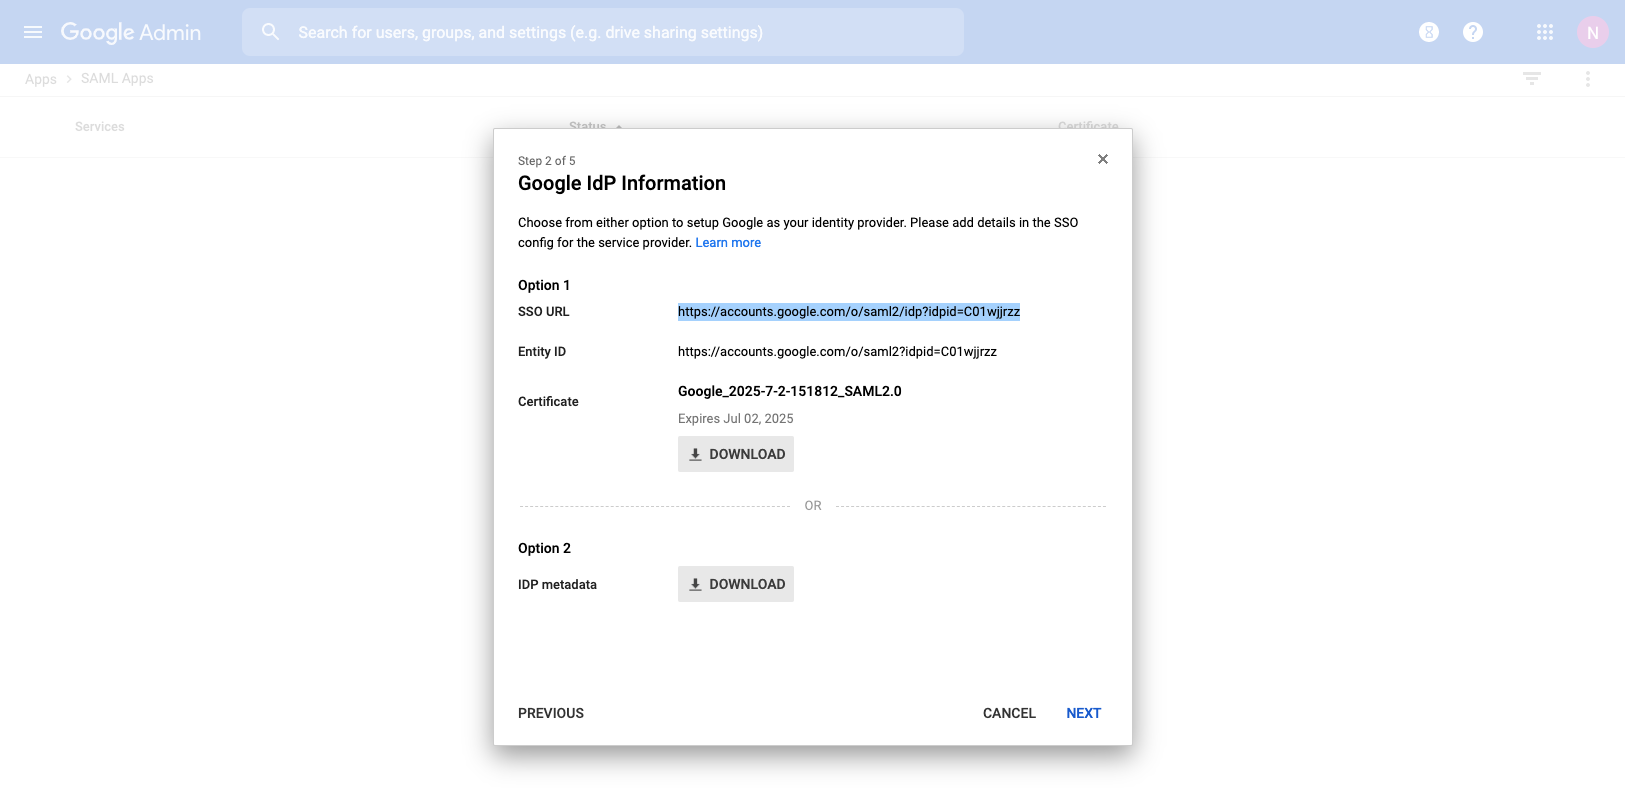Screen dimensions: 1625x807
Task: Open the three-dot more options menu
Action: [1587, 78]
